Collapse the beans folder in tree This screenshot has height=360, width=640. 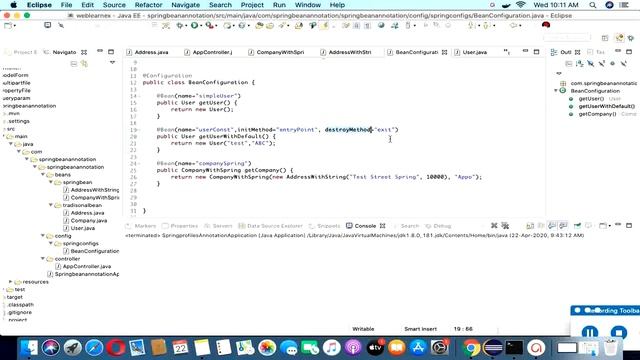(x=43, y=175)
